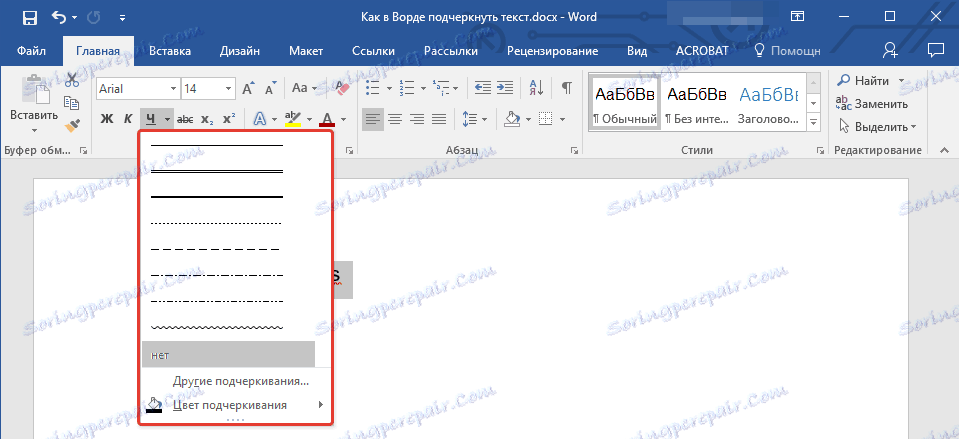Sort text А-Я icon
Viewport: 959px width, 439px height.
(x=536, y=88)
